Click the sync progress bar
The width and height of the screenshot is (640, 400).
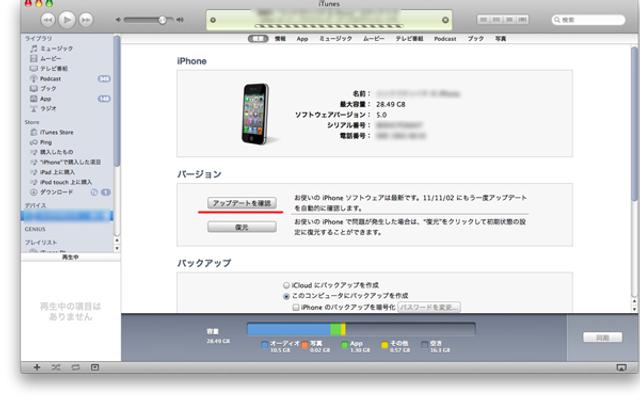[329, 26]
